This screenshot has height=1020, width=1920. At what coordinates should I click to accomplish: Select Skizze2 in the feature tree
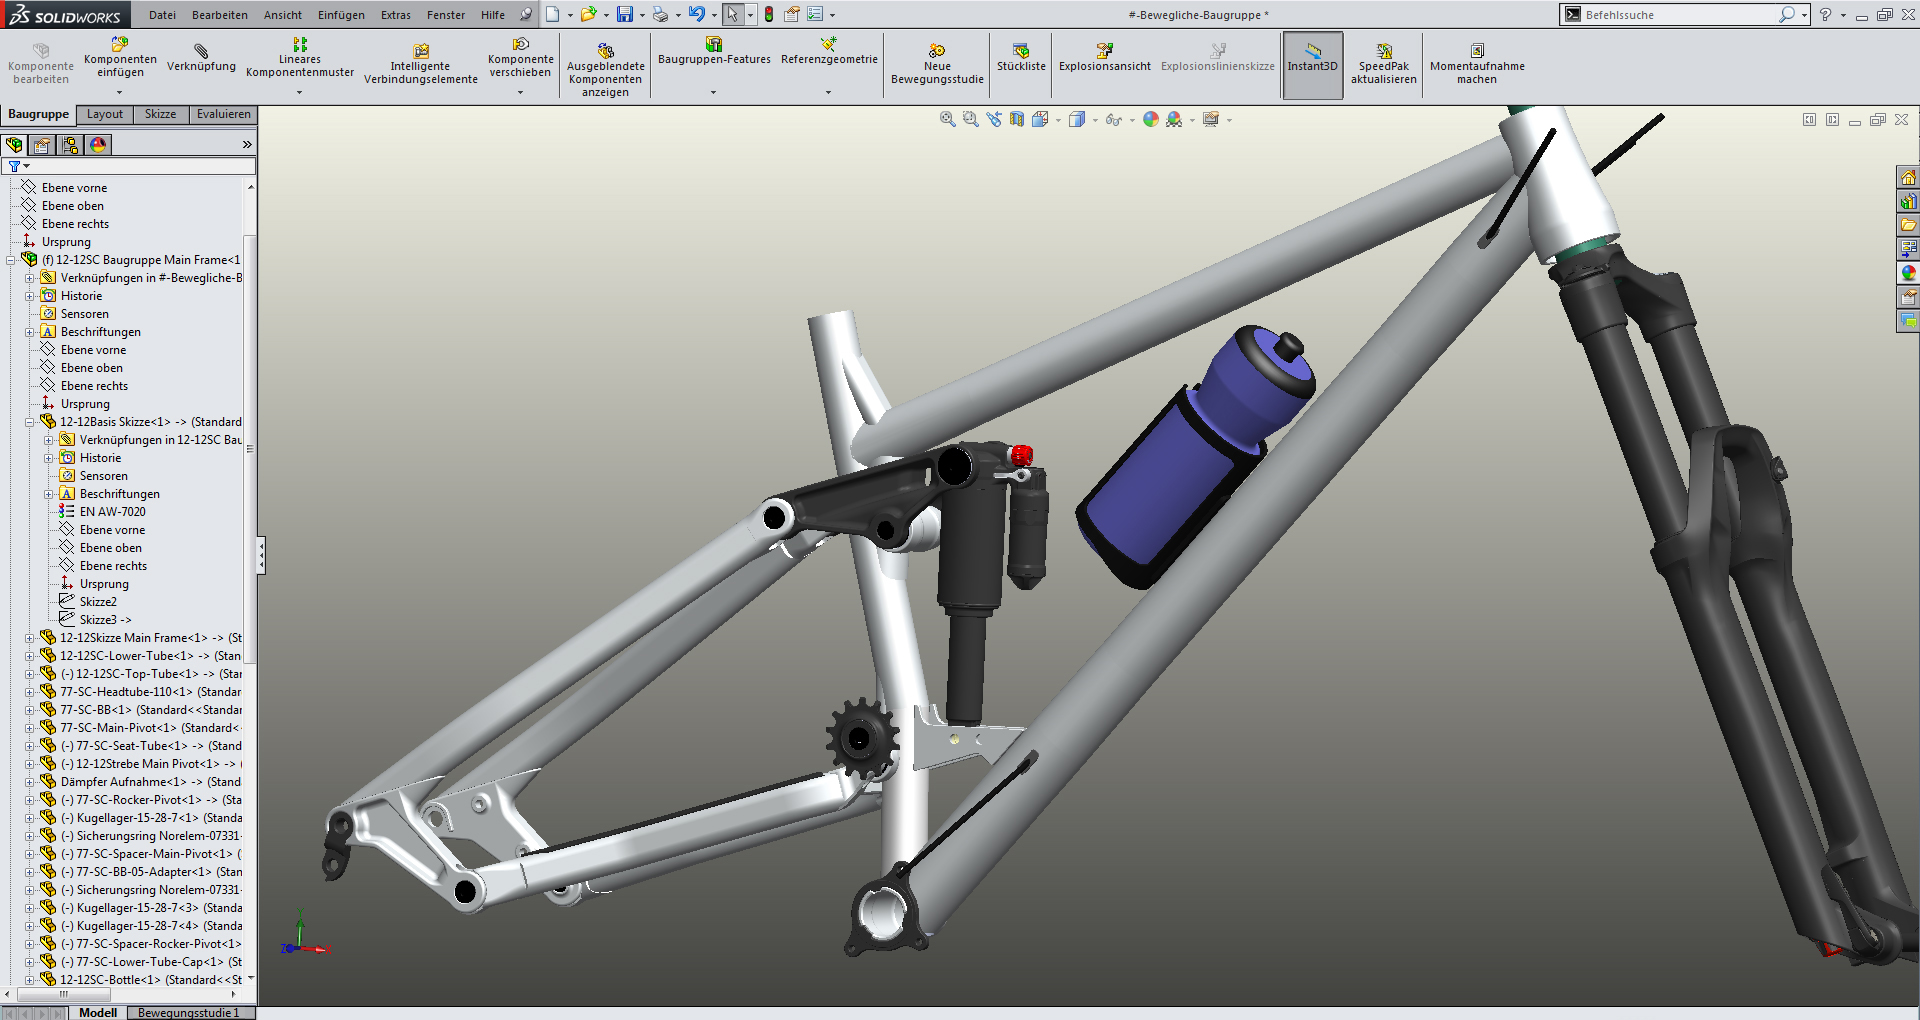coord(98,602)
